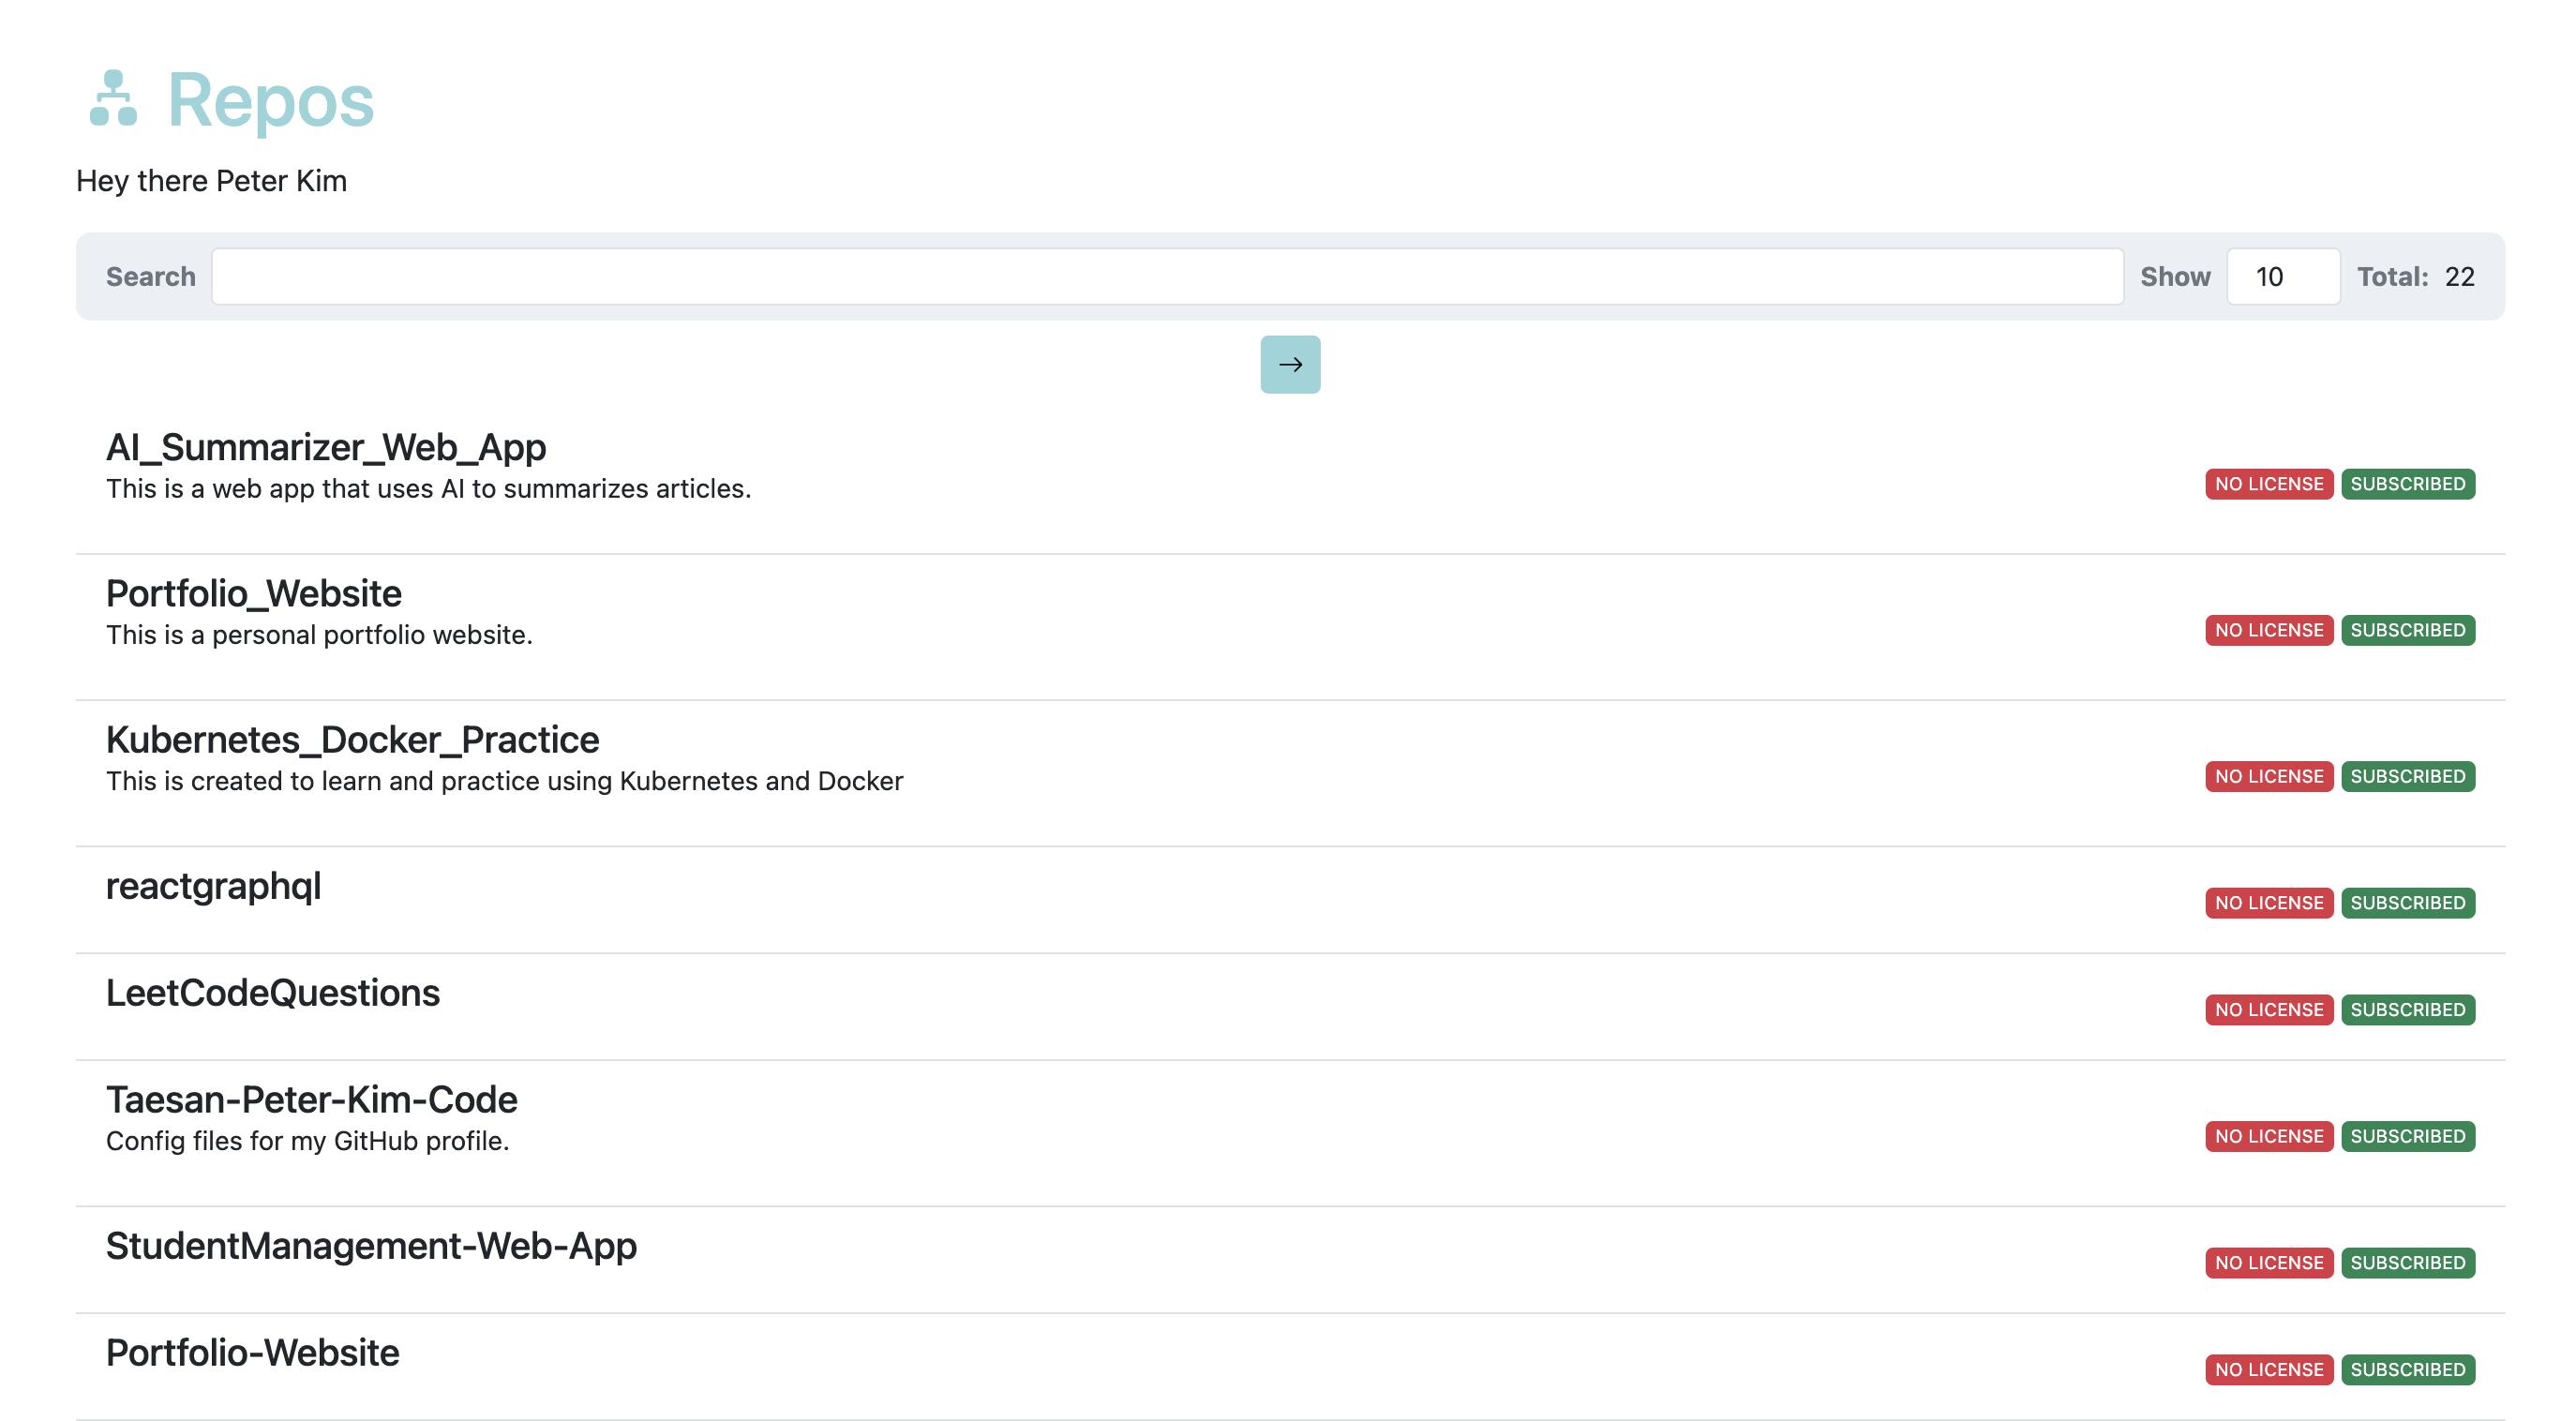Viewport: 2576px width, 1421px height.
Task: Click NO LICENSE badge on Portfolio_Website
Action: point(2267,630)
